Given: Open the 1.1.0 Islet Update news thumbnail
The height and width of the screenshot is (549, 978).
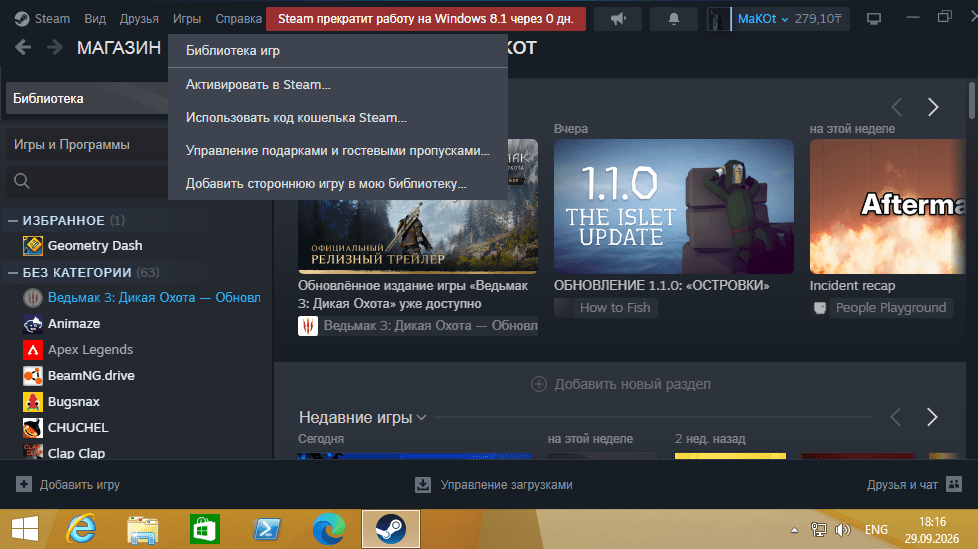Looking at the screenshot, I should (x=674, y=206).
